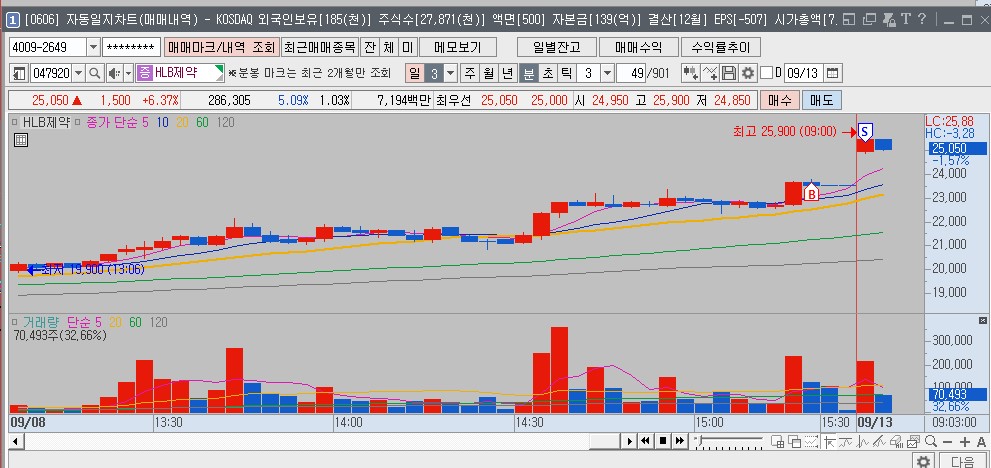Click the overlapping windows icon
The height and width of the screenshot is (468, 991).
(x=794, y=441)
